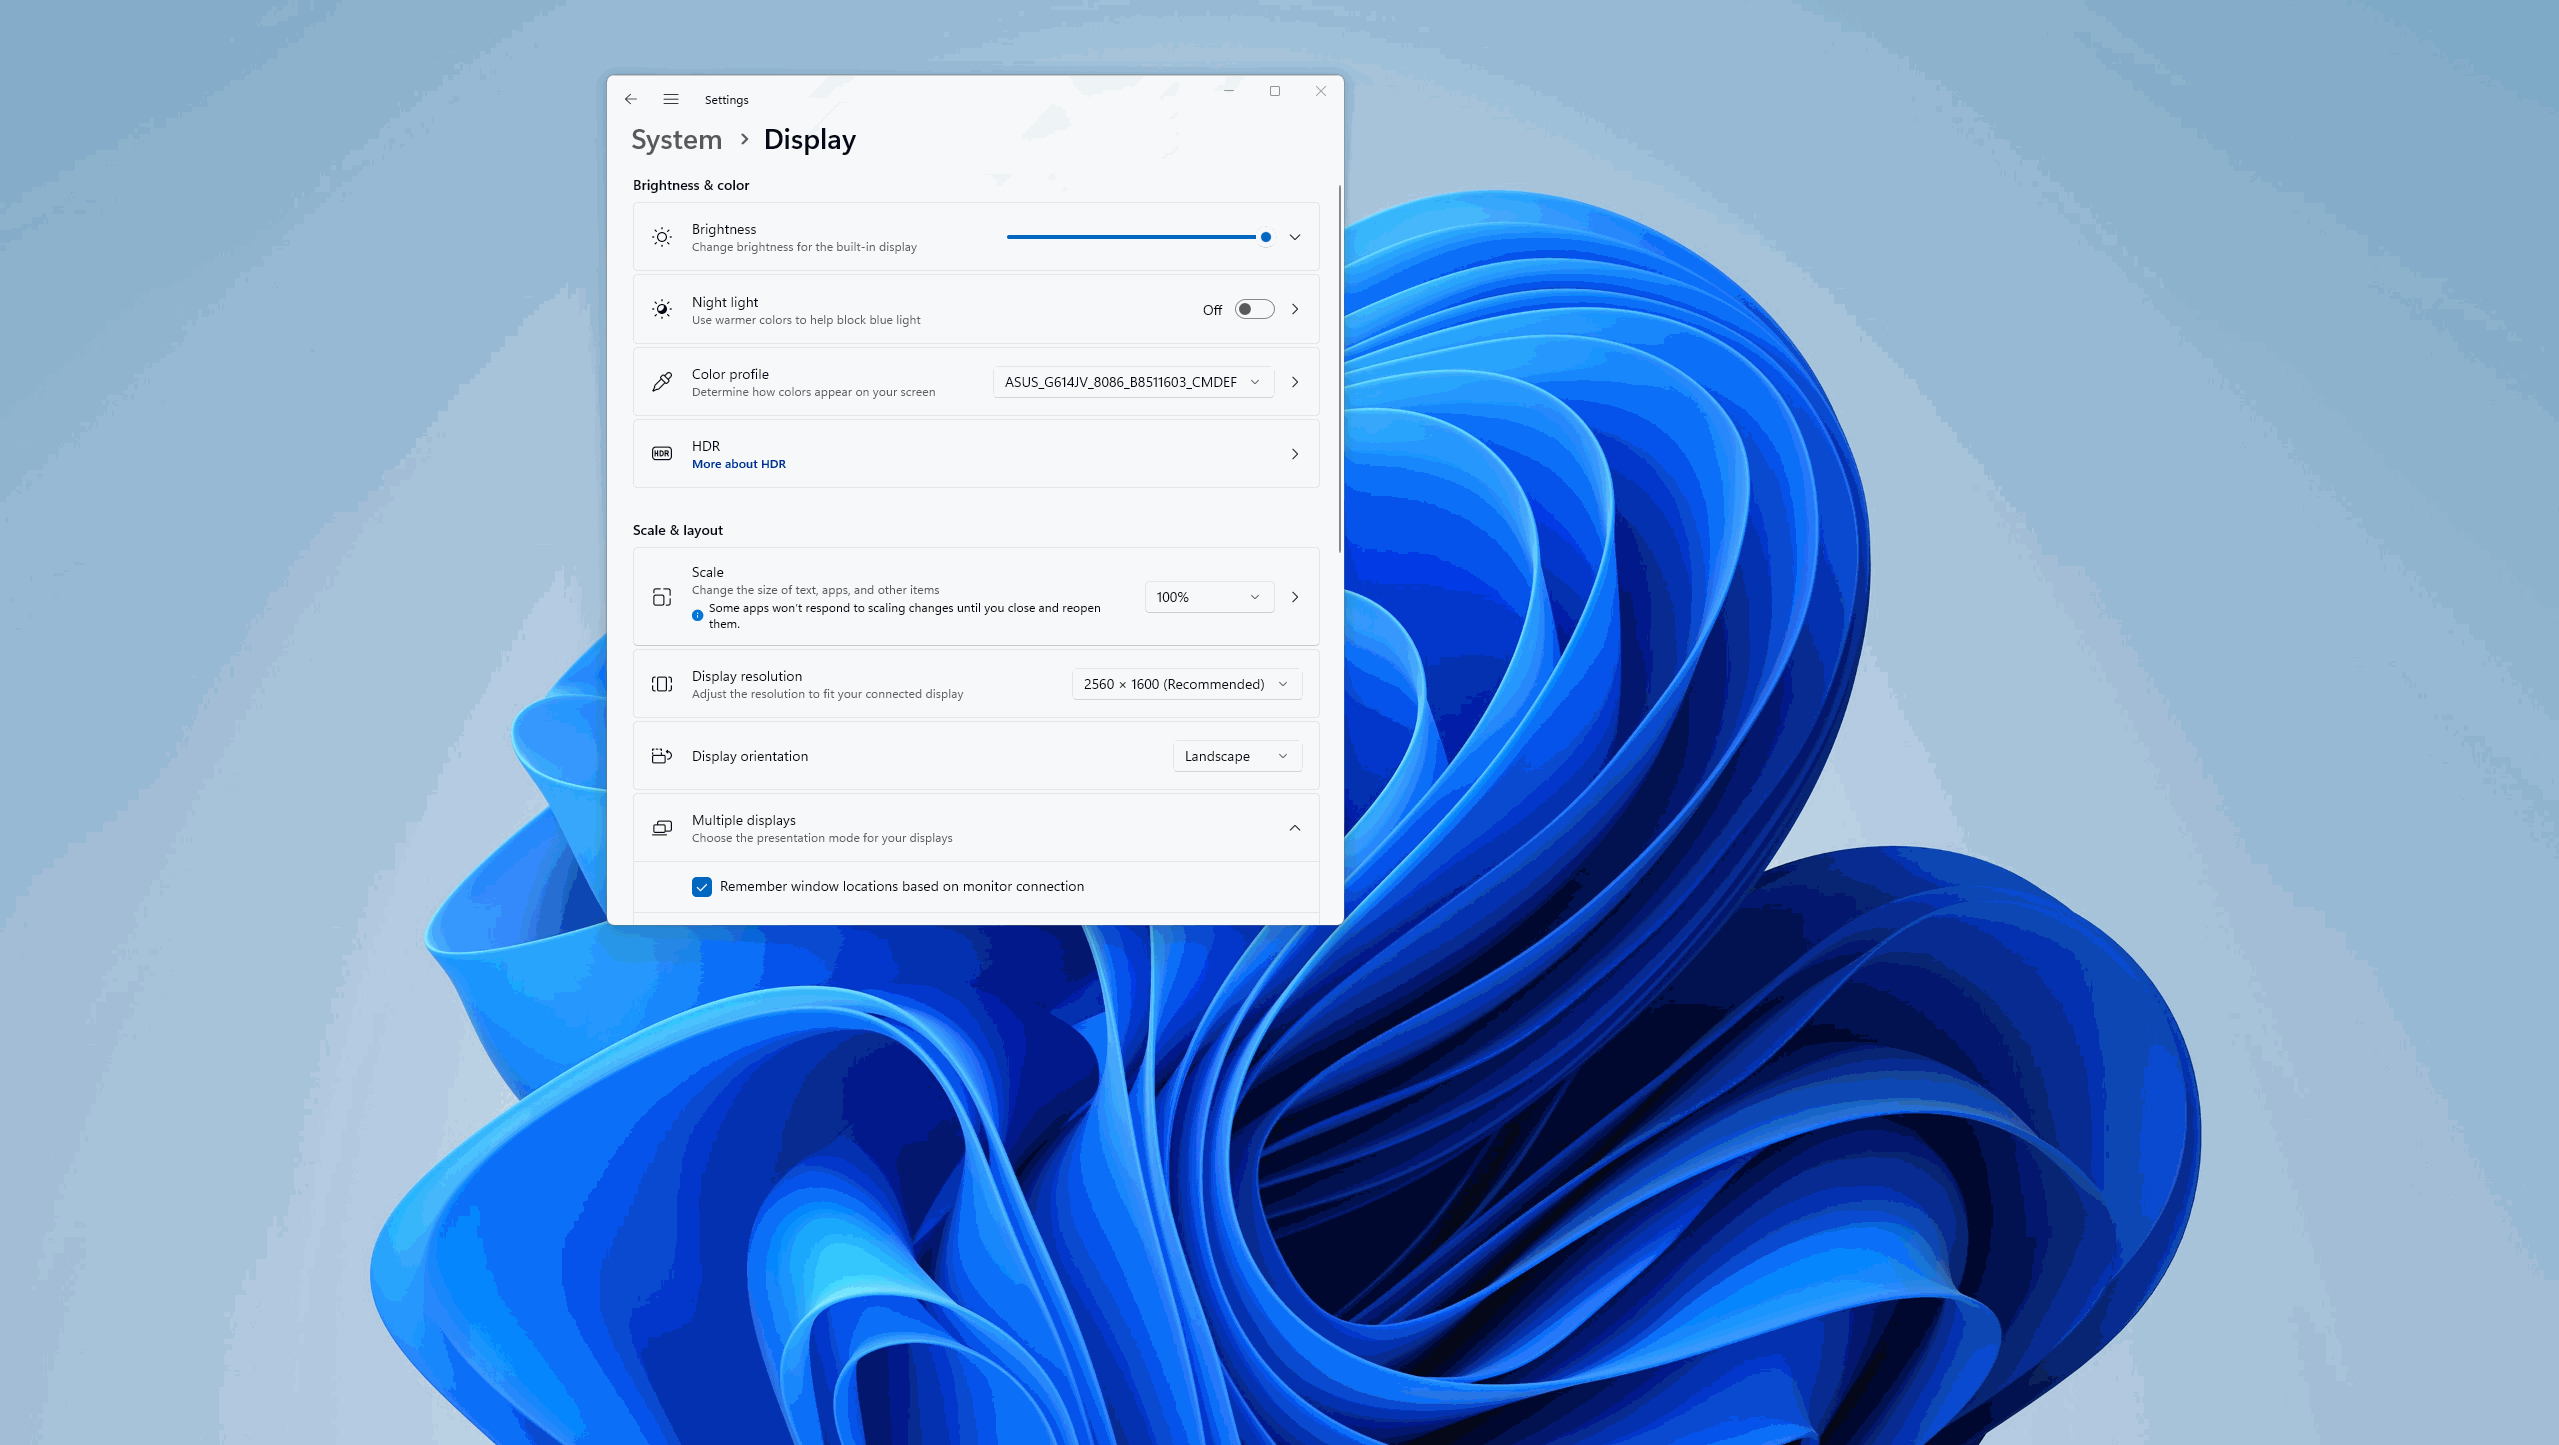The height and width of the screenshot is (1445, 2559).
Task: Click 'Adjust the resolution to fit your connected display'
Action: coord(828,694)
